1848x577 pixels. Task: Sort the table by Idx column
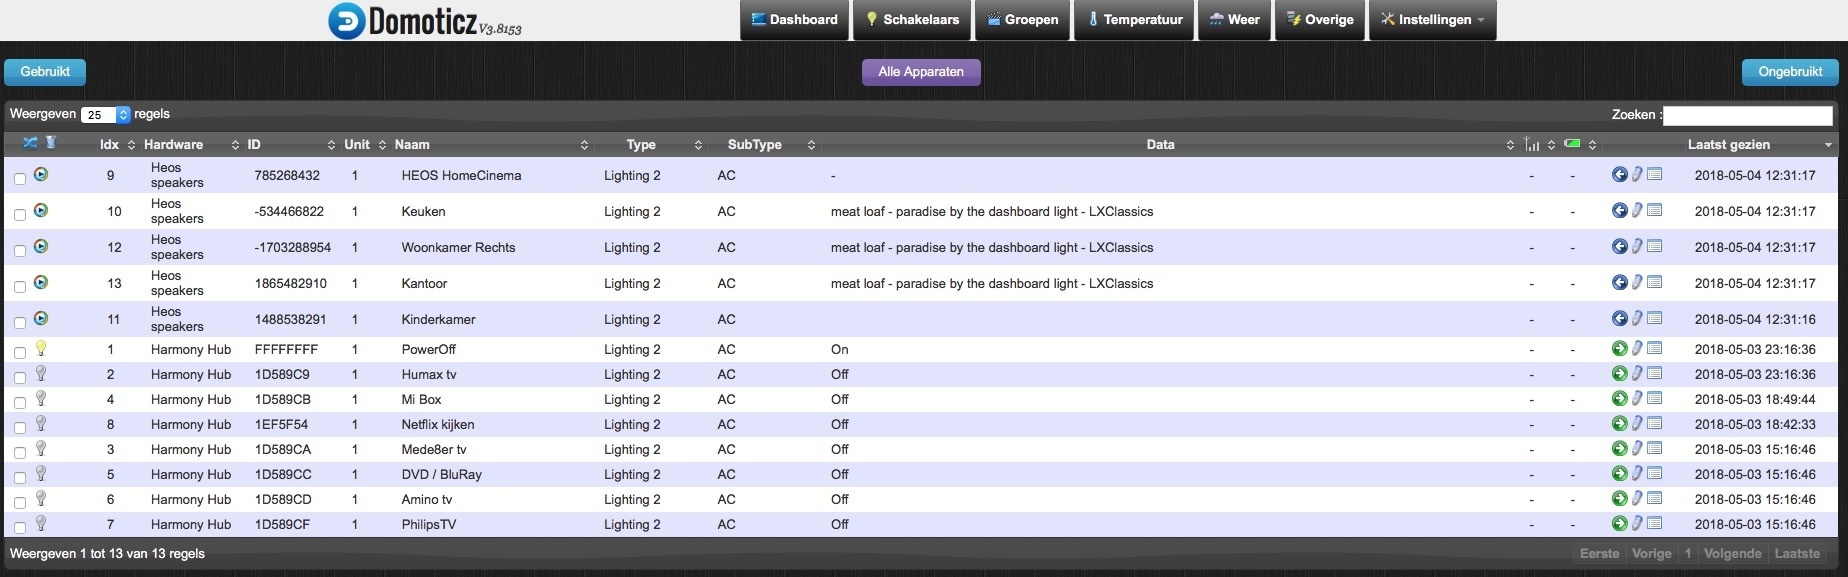click(117, 144)
